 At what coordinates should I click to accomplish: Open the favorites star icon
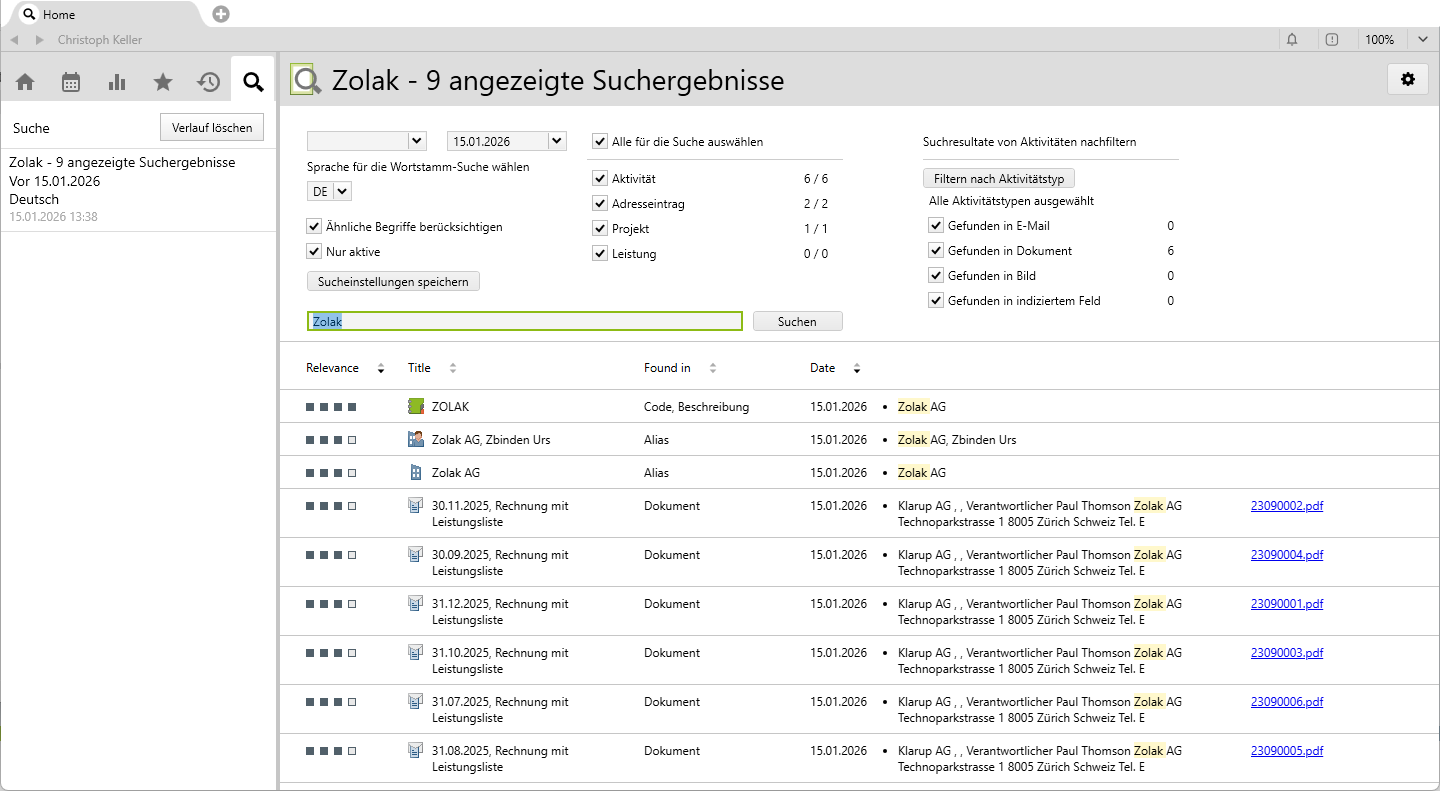(x=163, y=82)
